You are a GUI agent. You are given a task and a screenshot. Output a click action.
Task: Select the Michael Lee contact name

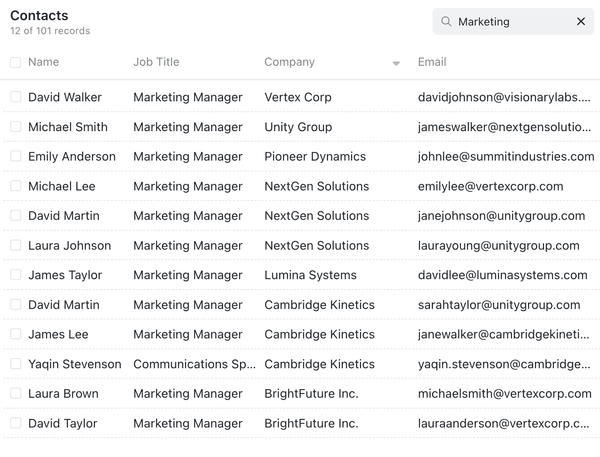(62, 186)
